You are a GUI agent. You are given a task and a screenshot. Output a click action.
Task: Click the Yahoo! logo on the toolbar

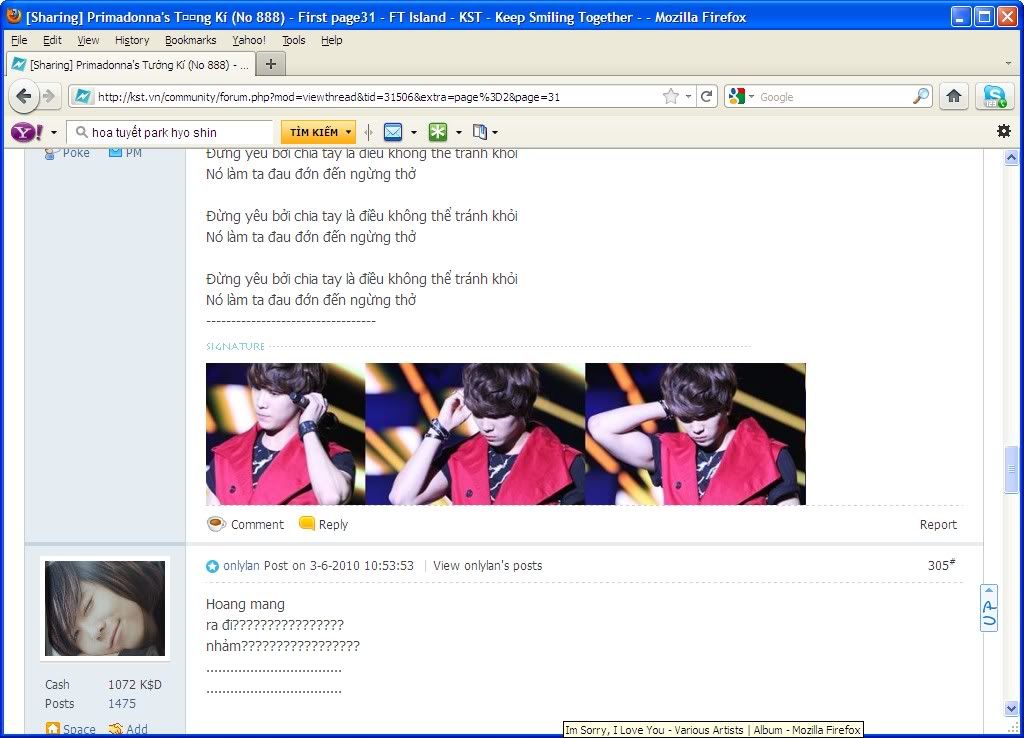point(27,133)
